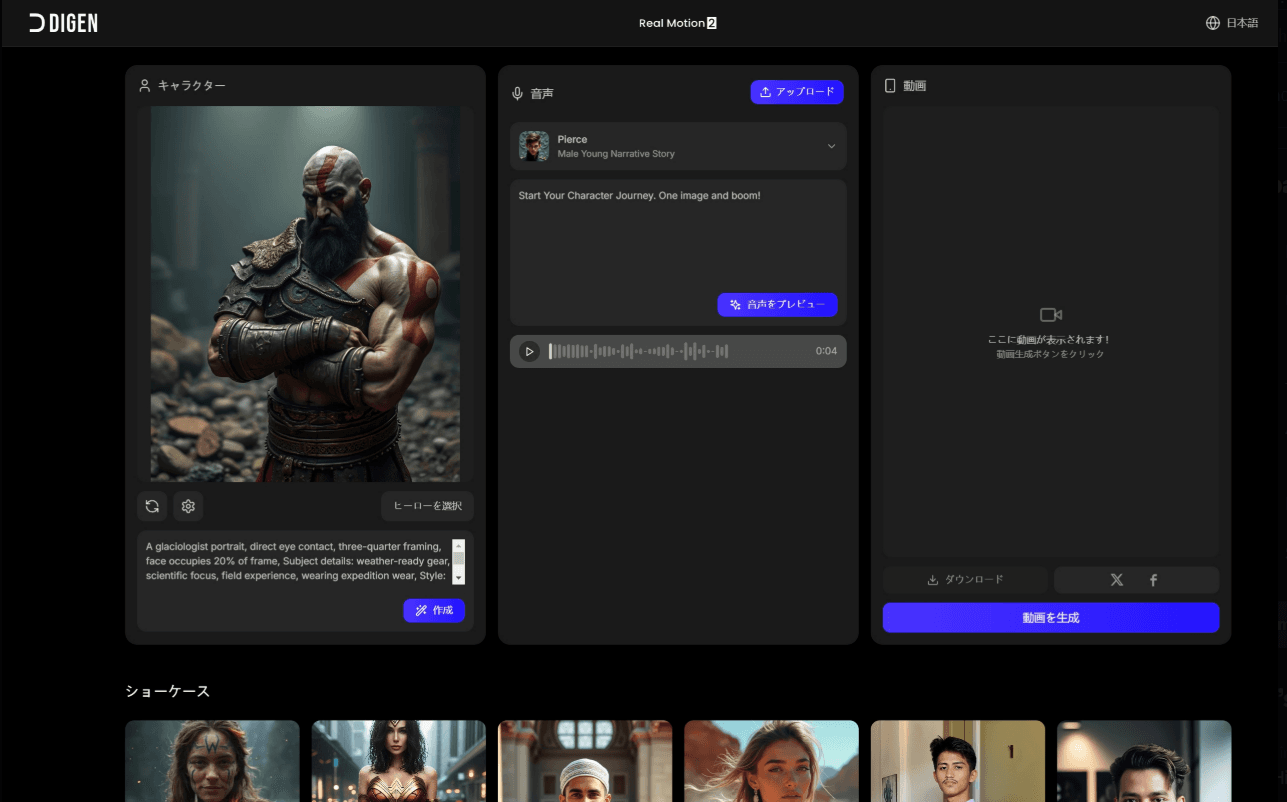Click the Real Motion 2 title

(678, 23)
